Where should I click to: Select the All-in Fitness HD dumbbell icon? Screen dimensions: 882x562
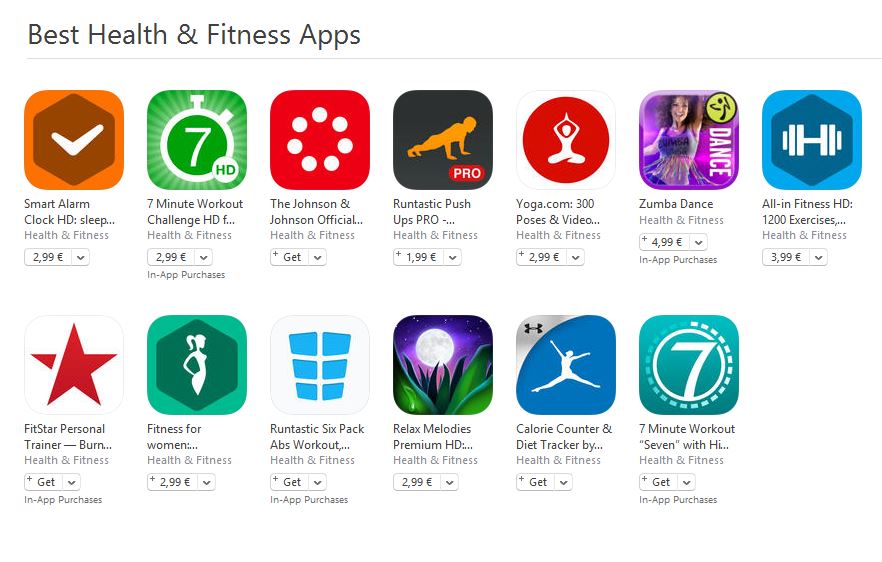pos(812,140)
